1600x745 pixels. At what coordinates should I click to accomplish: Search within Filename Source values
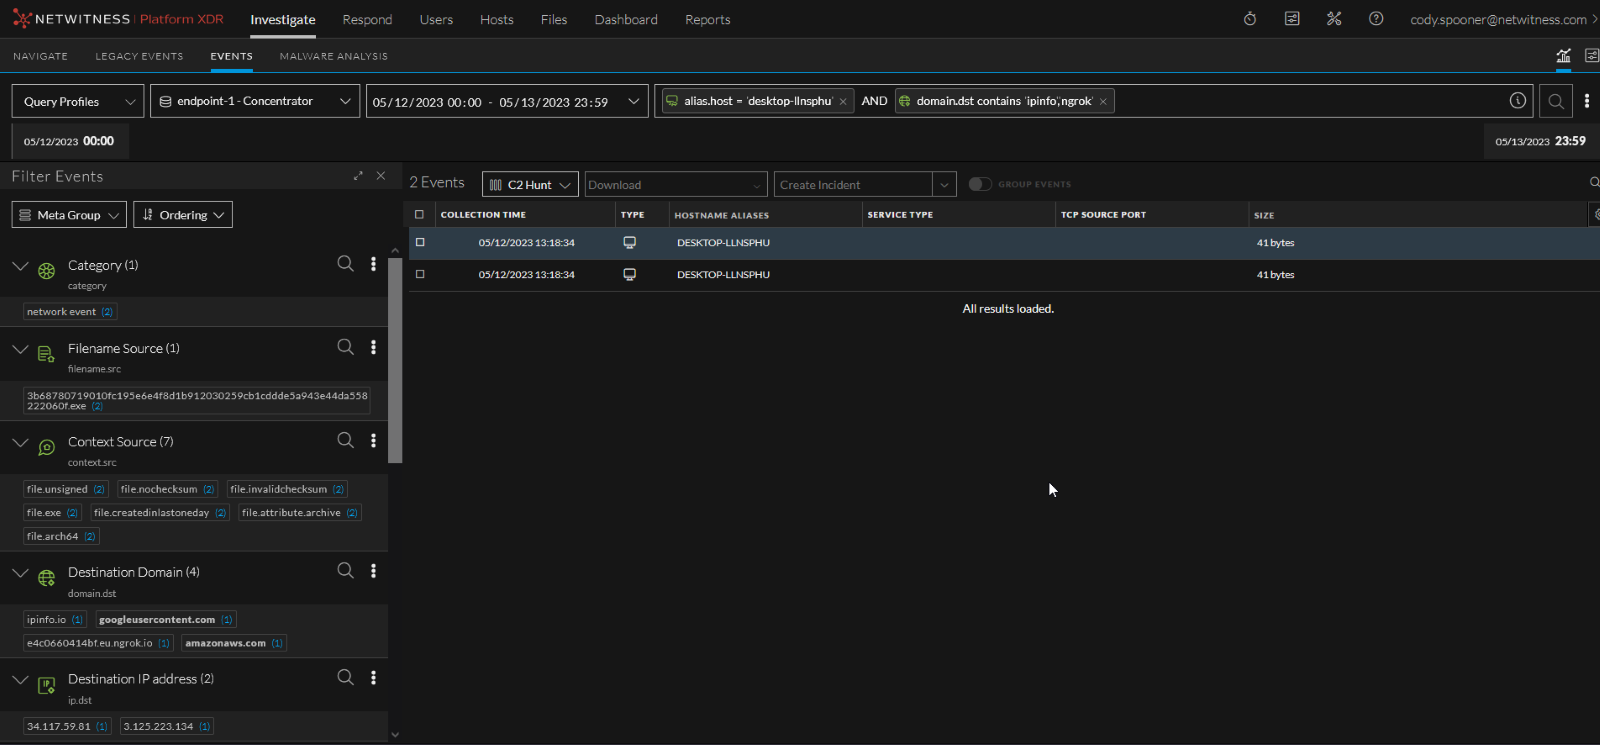pyautogui.click(x=345, y=346)
